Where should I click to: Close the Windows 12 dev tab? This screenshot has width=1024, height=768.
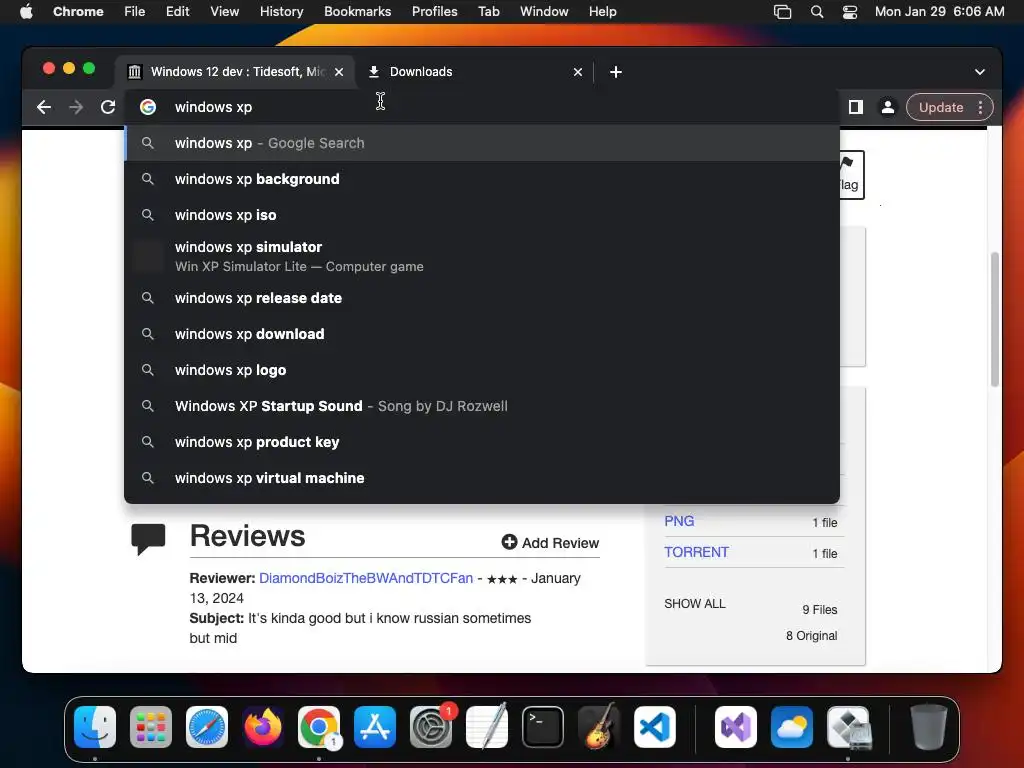click(339, 72)
